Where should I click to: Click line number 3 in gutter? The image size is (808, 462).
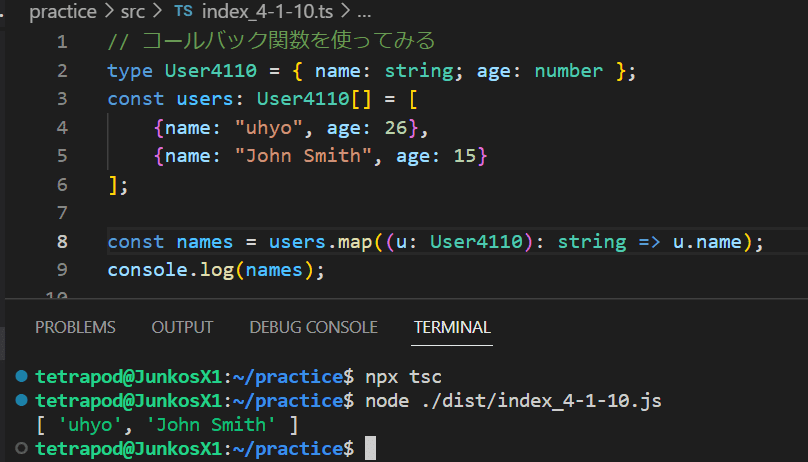[62, 99]
